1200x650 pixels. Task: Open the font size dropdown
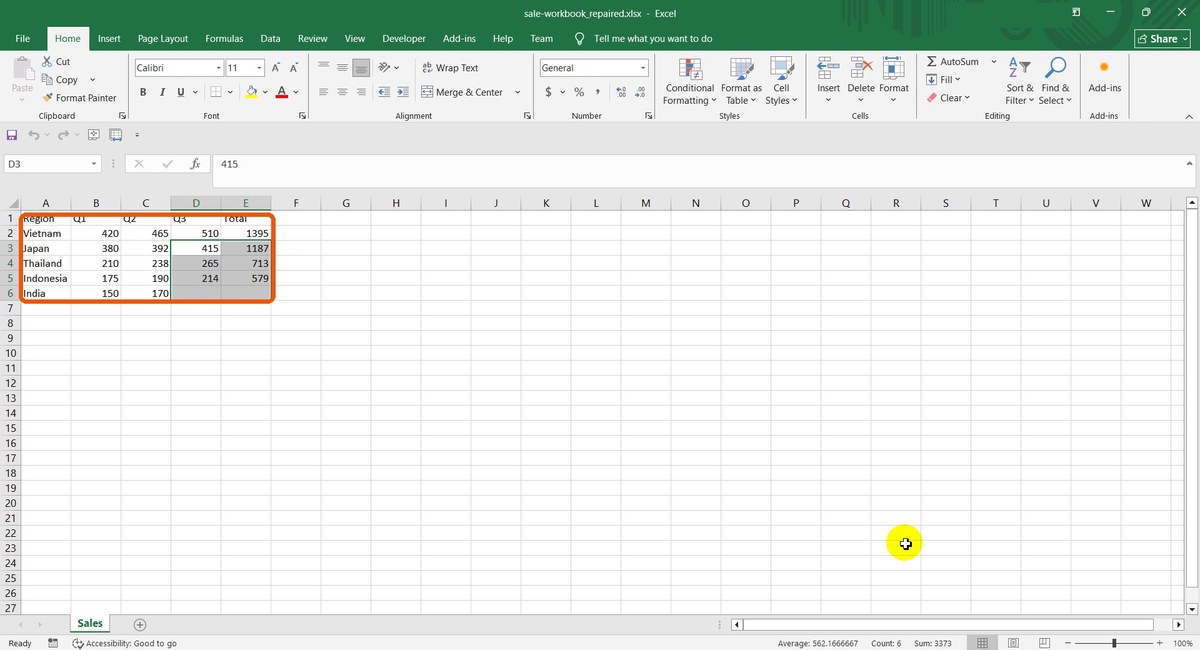coord(259,68)
